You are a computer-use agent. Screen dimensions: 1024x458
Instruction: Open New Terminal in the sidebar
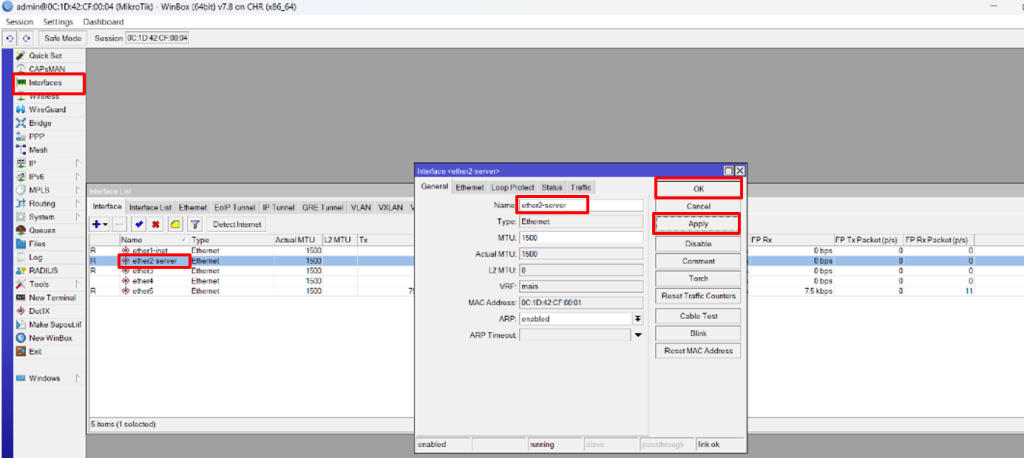point(52,297)
